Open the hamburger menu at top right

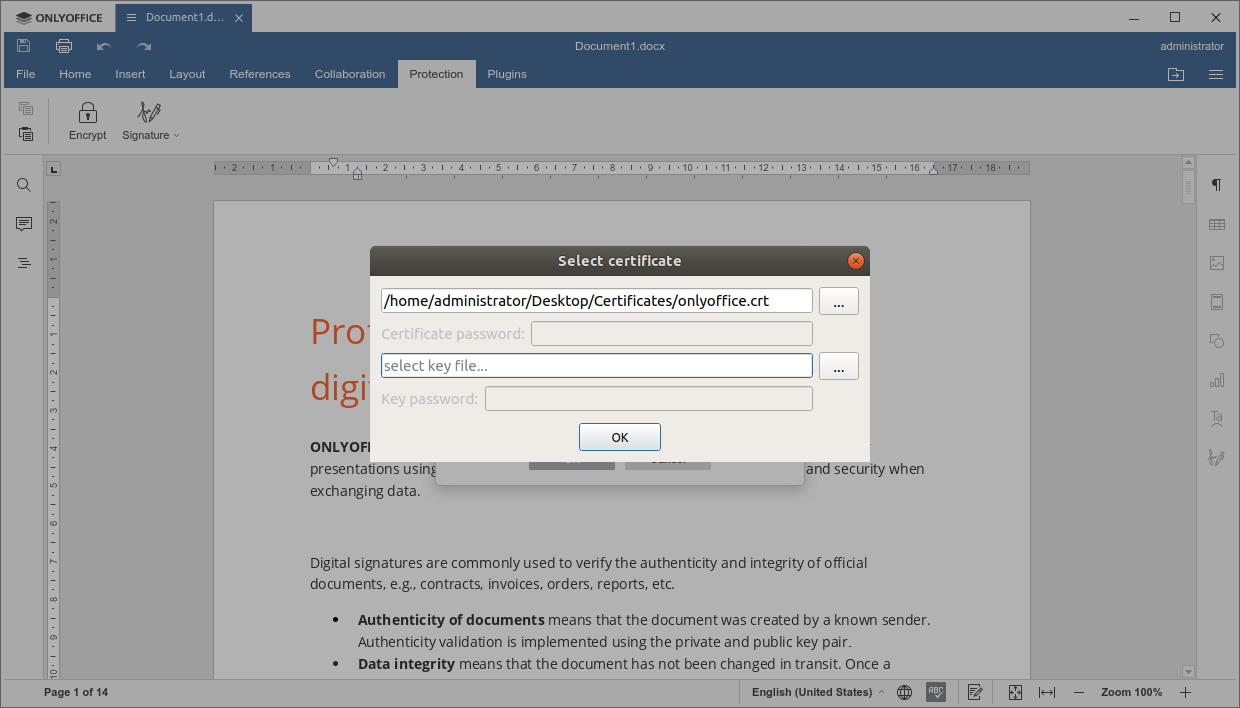tap(1216, 74)
